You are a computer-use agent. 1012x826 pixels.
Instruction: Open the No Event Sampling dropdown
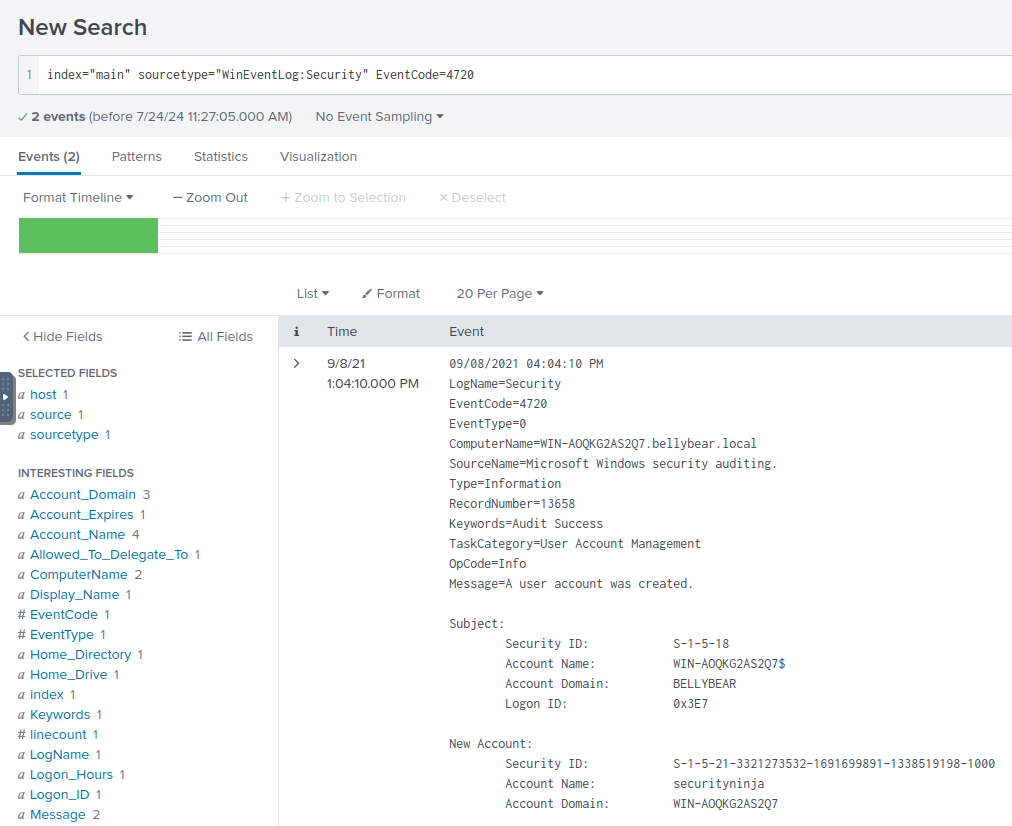click(379, 117)
